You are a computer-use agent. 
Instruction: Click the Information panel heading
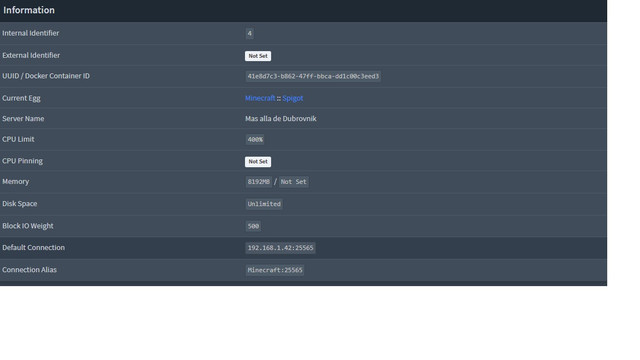29,10
